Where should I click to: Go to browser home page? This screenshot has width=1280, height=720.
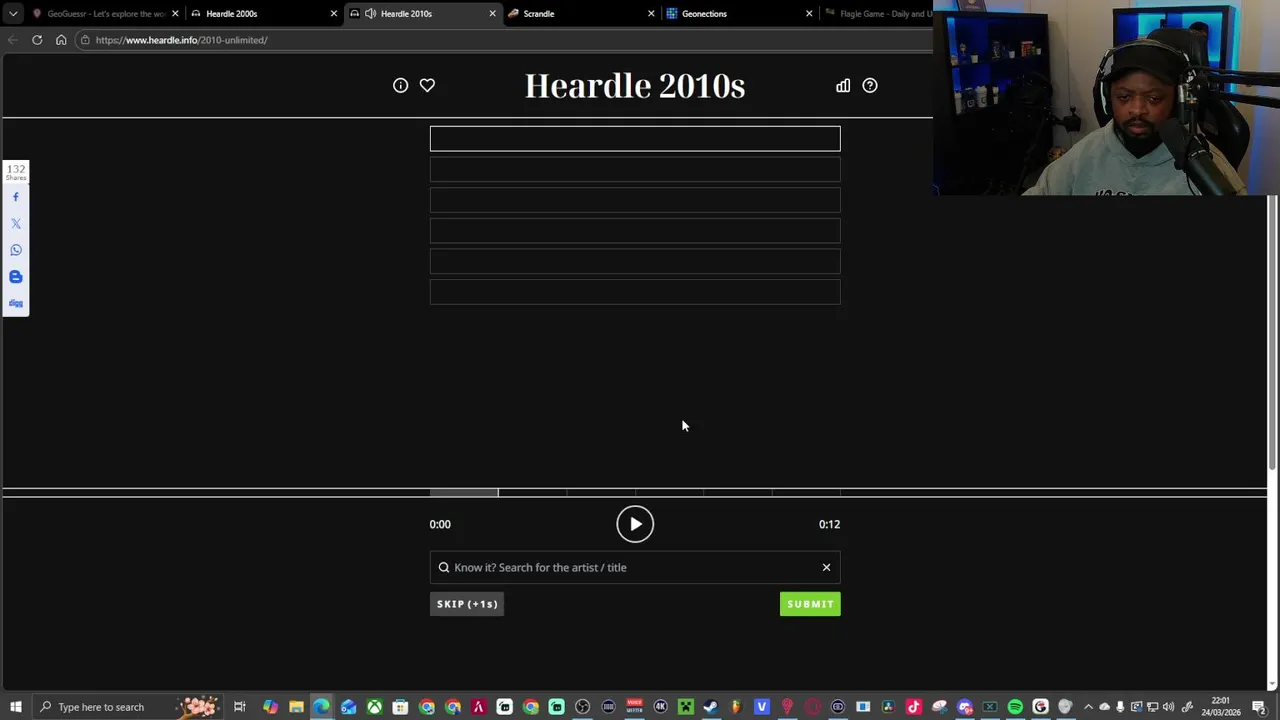(x=61, y=40)
